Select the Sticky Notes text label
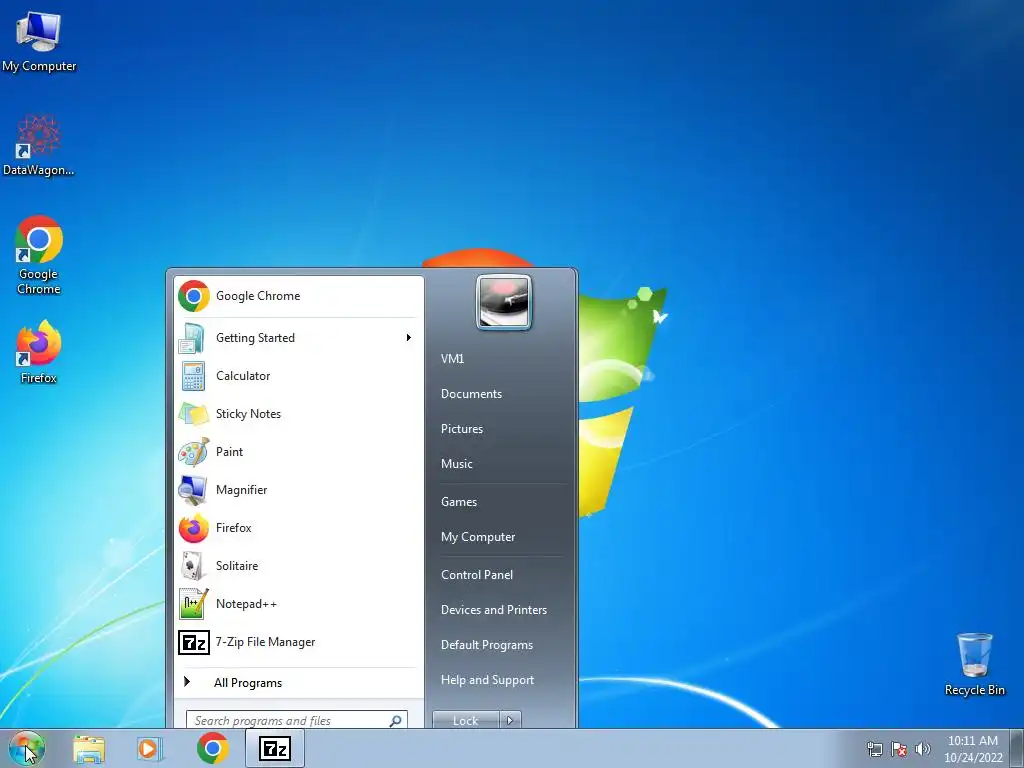1024x768 pixels. click(248, 413)
